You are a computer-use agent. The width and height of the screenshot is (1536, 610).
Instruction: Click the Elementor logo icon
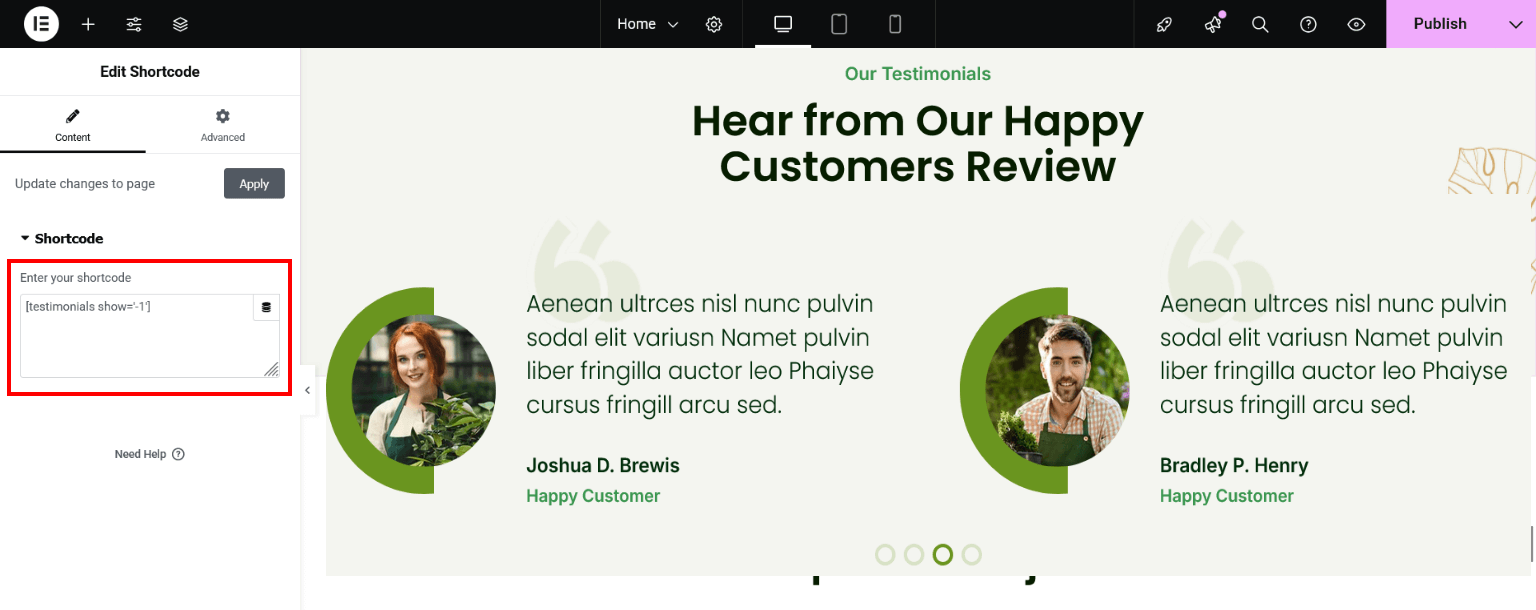click(41, 24)
